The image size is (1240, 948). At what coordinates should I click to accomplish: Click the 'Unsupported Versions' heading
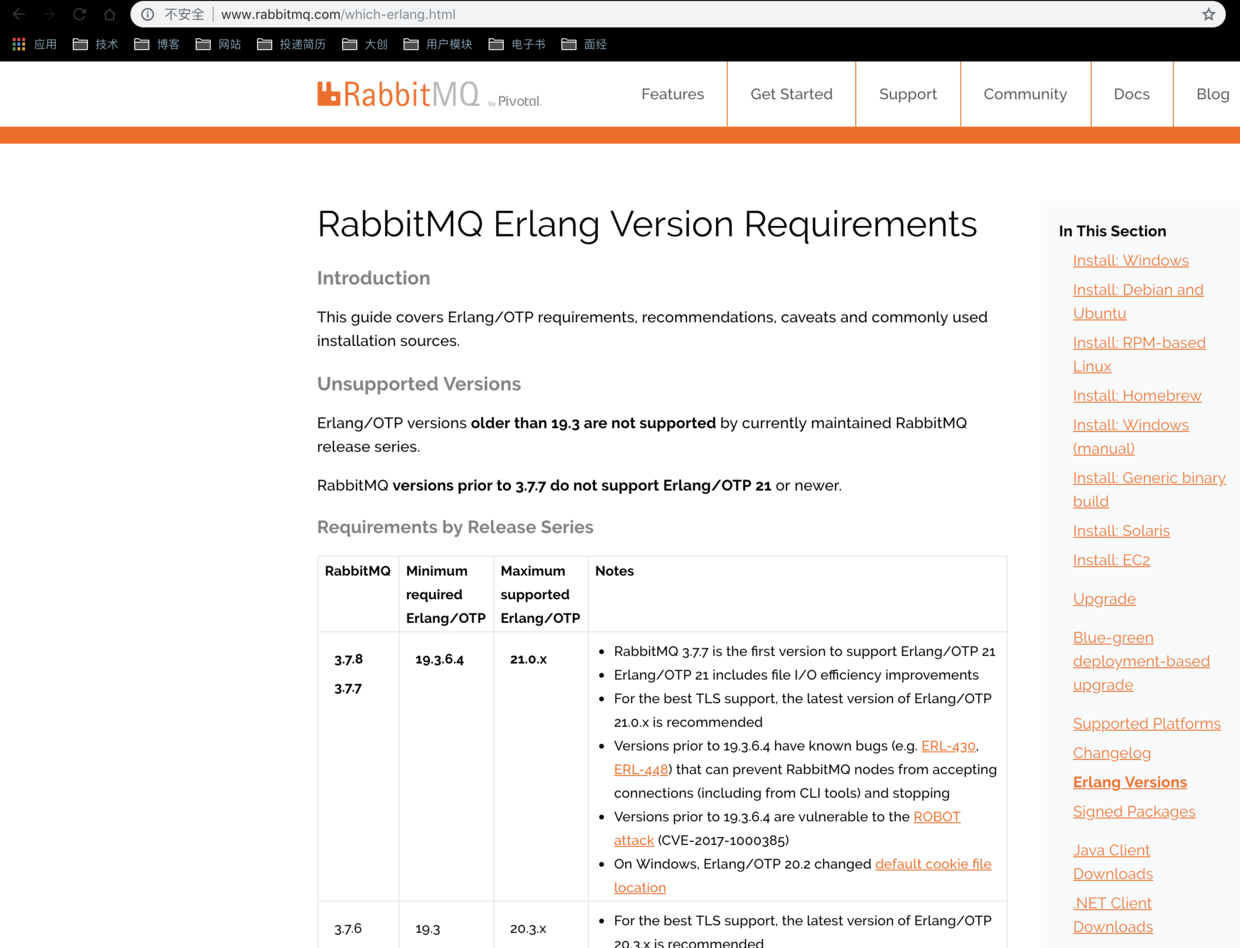[x=419, y=384]
